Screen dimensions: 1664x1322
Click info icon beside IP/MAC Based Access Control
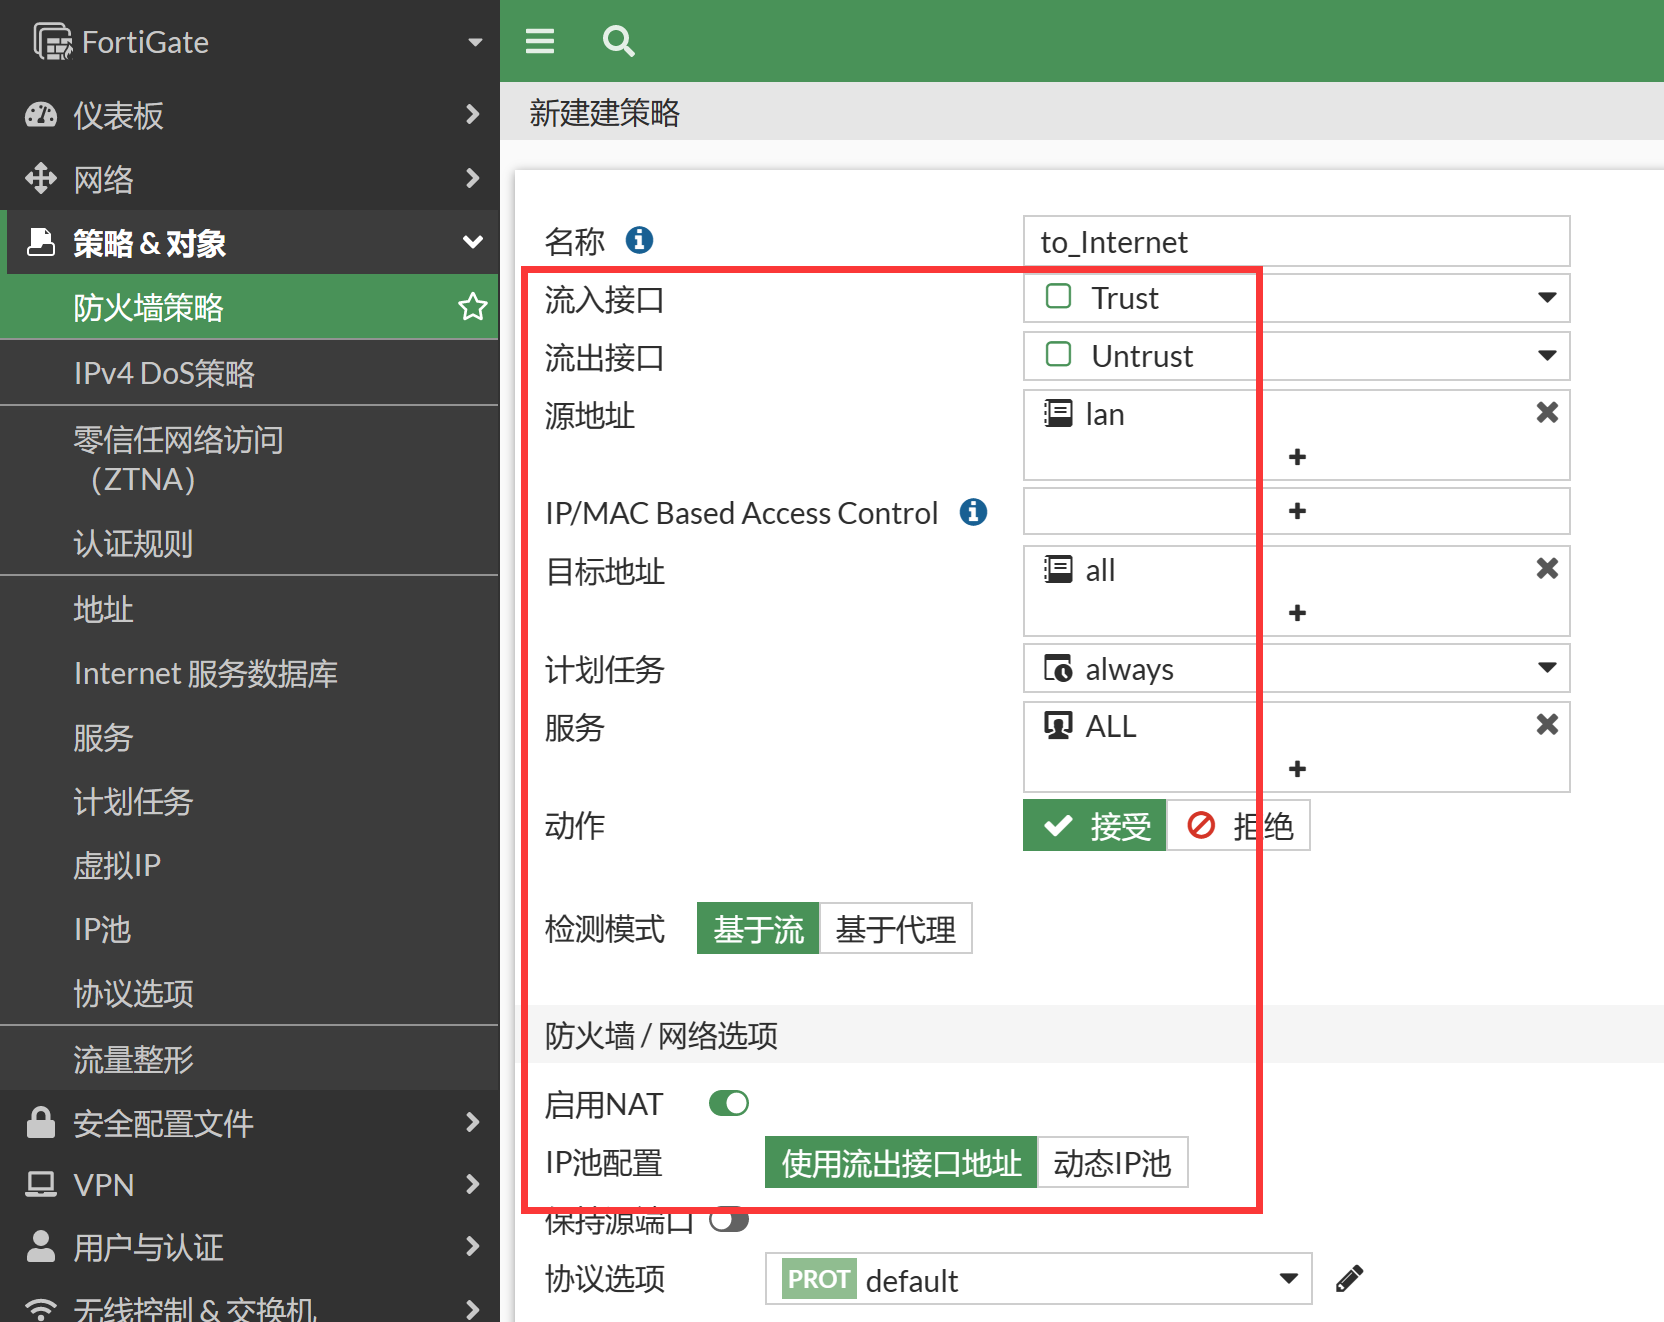click(973, 512)
